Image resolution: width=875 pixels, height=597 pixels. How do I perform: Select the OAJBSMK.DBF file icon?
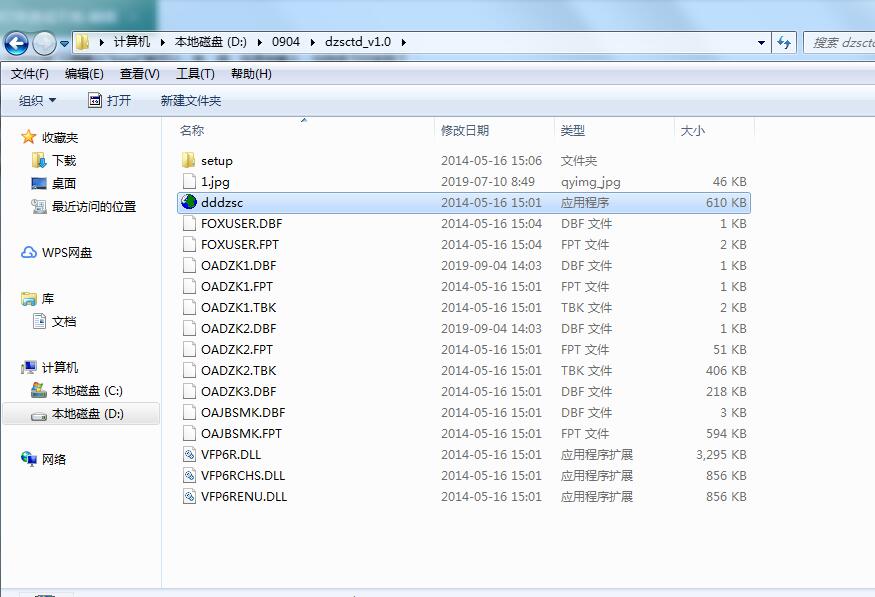189,412
